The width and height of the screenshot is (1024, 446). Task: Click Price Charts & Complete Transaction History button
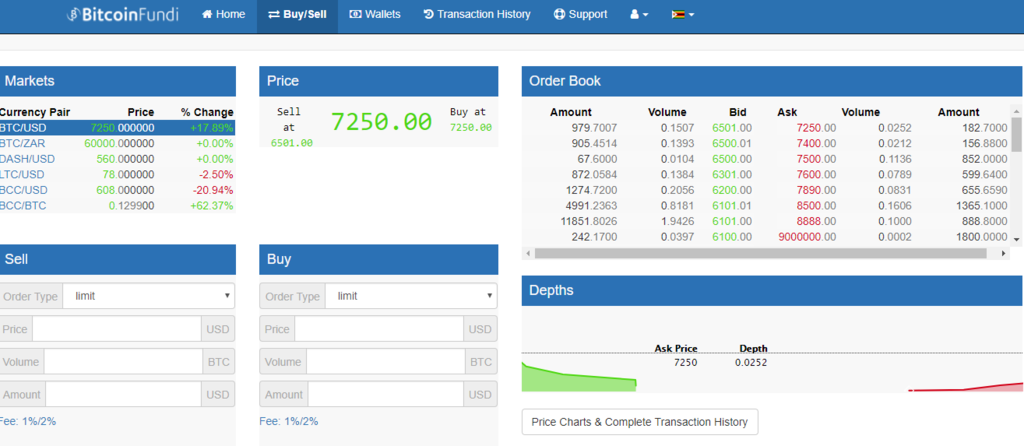639,422
